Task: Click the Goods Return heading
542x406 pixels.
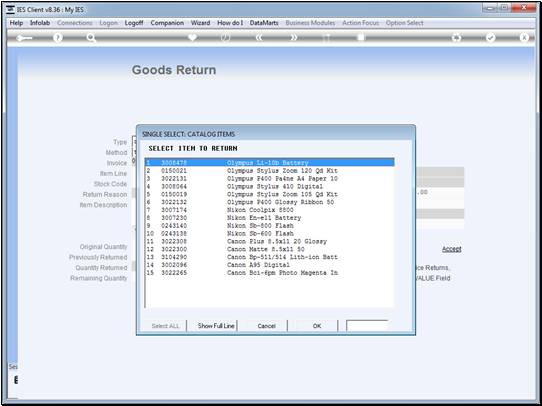Action: (x=174, y=70)
